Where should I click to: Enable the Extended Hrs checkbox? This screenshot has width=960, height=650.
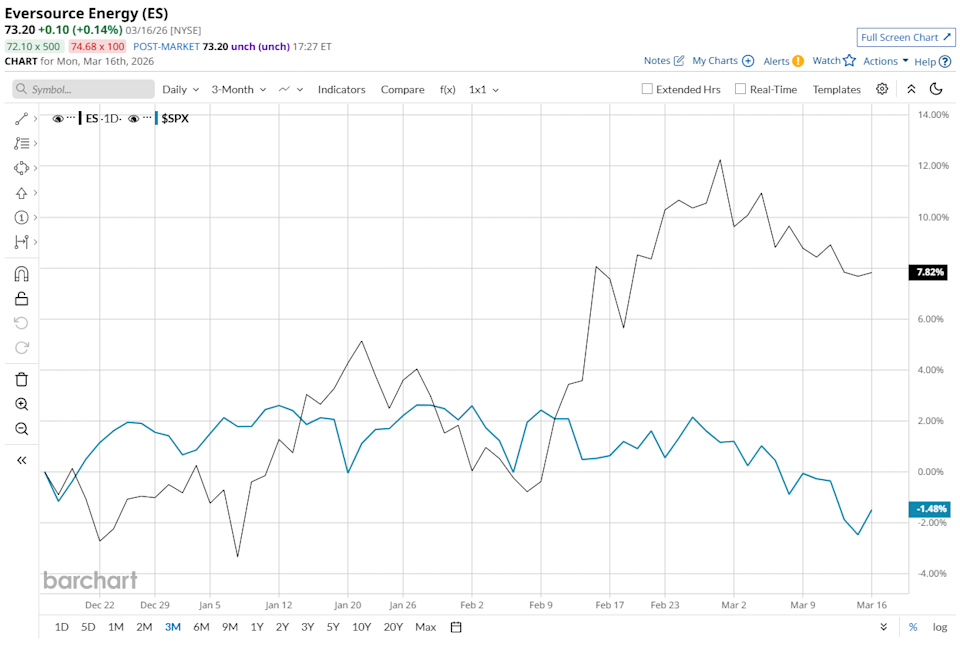647,89
